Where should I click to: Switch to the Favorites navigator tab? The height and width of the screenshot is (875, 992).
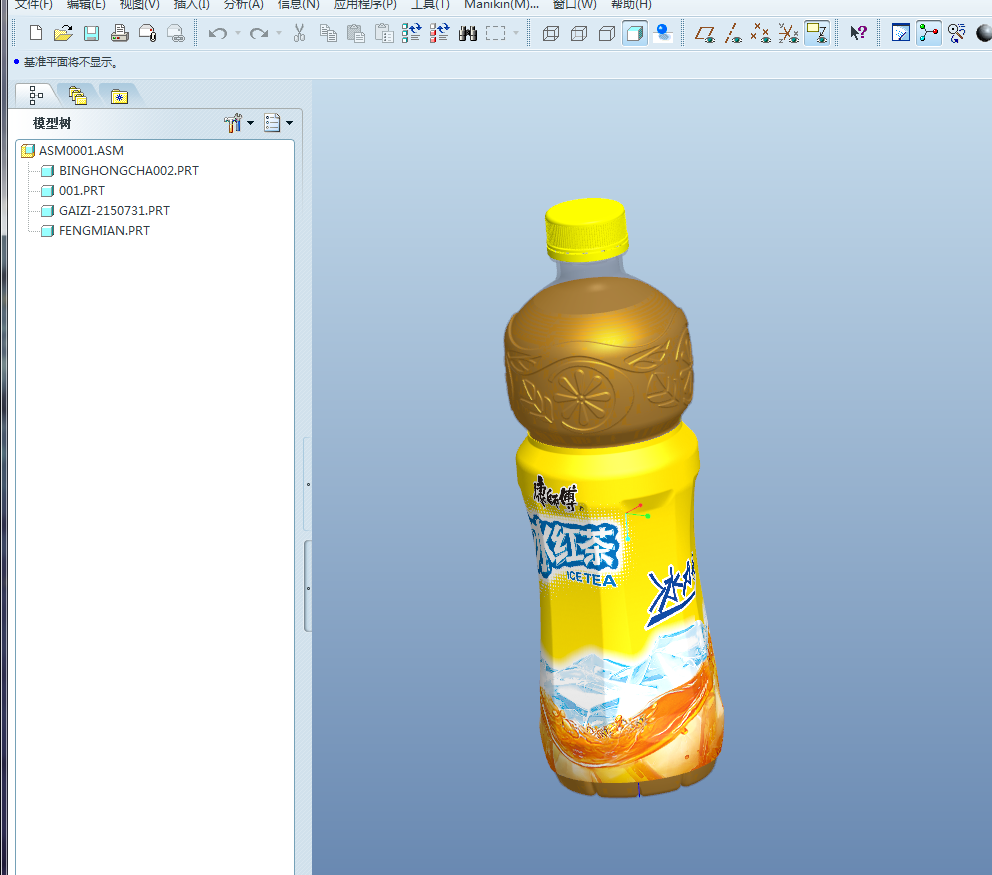[119, 96]
